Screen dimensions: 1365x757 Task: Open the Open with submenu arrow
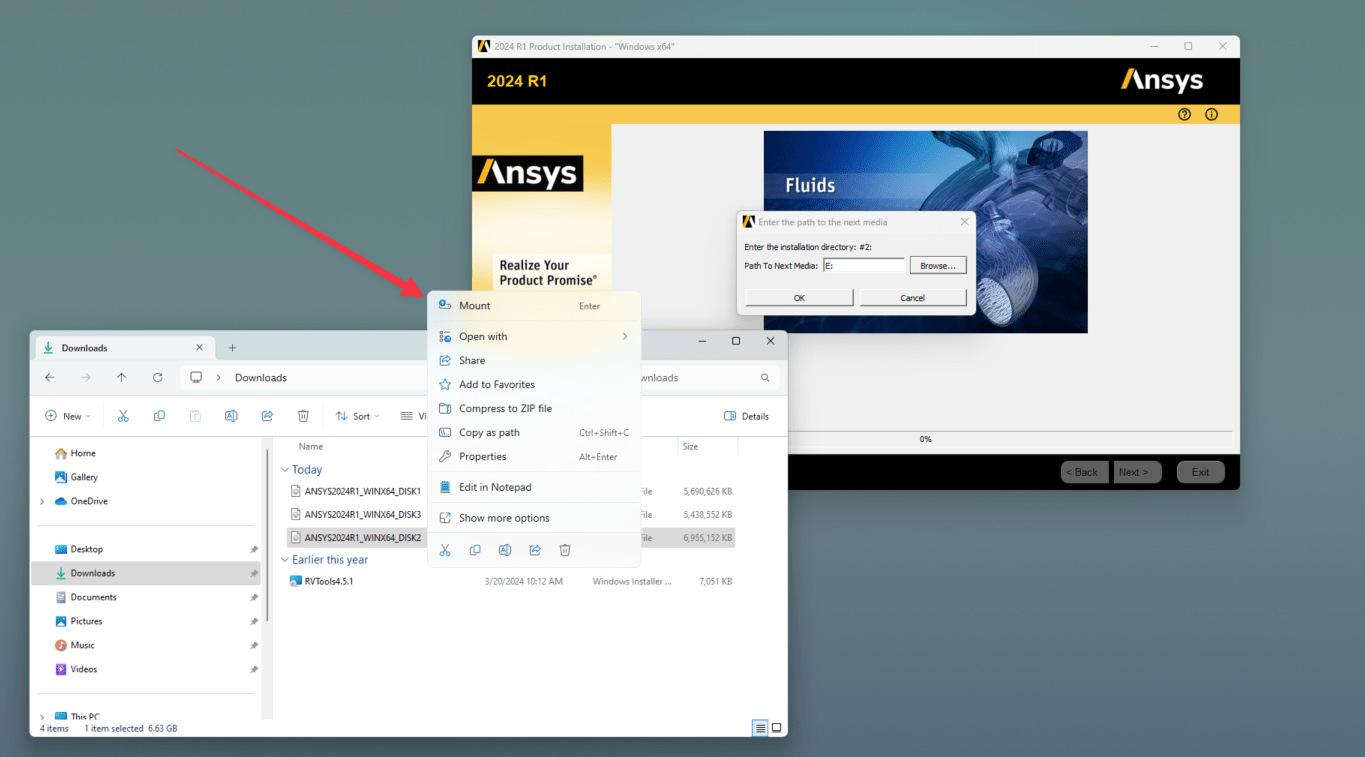tap(625, 336)
